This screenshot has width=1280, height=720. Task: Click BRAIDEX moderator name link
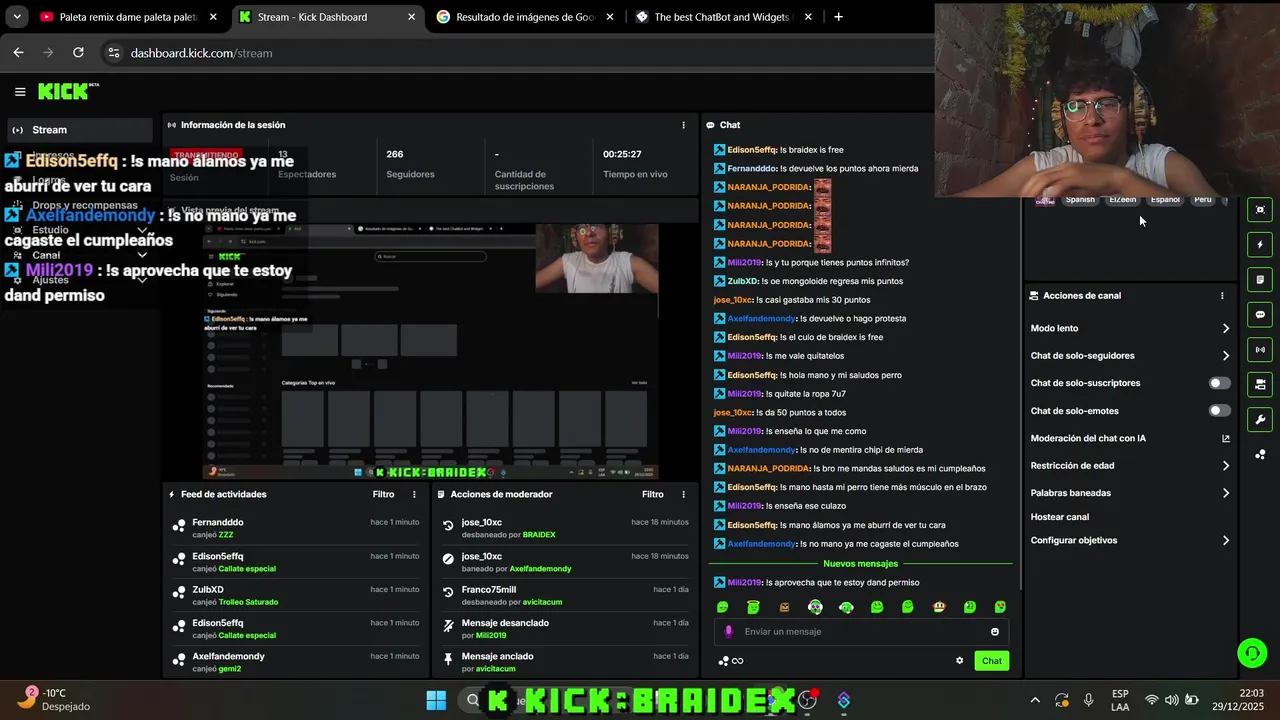pyautogui.click(x=539, y=535)
